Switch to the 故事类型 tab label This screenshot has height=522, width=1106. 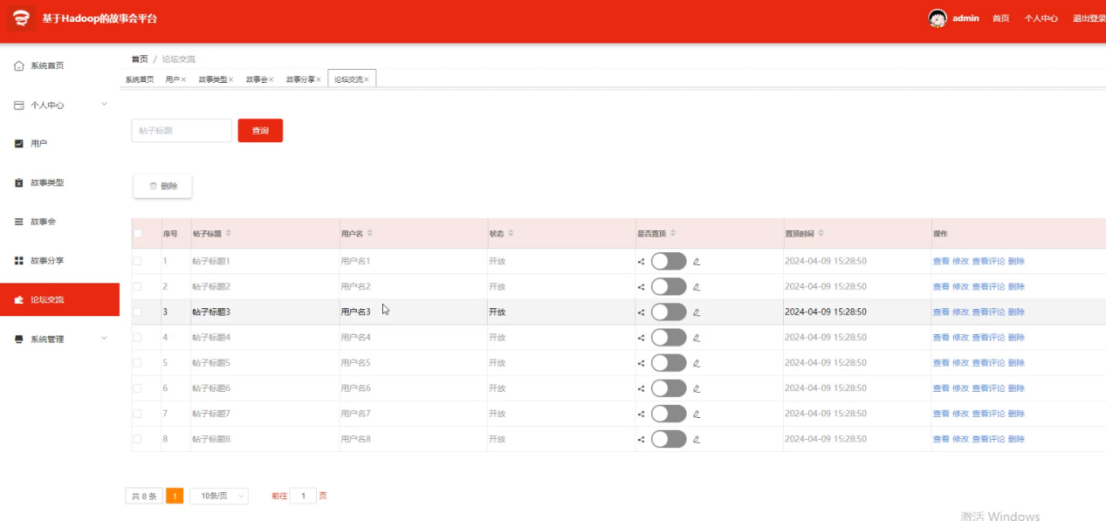point(212,80)
